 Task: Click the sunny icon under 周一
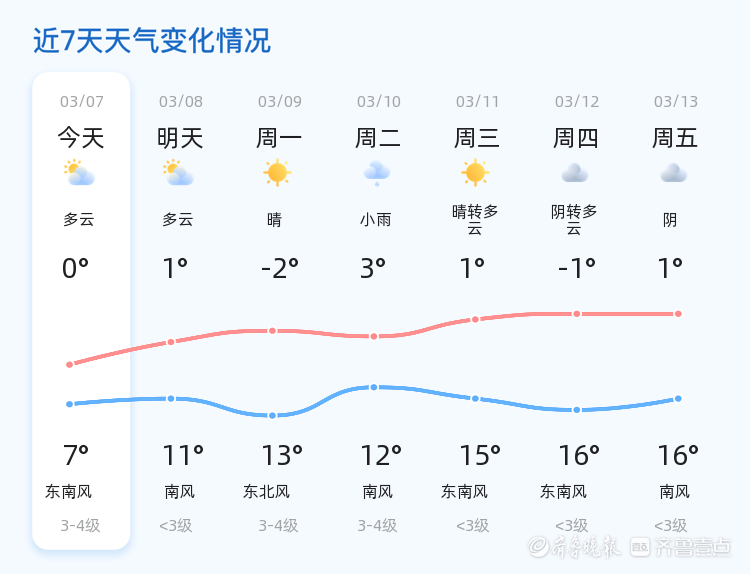277,173
